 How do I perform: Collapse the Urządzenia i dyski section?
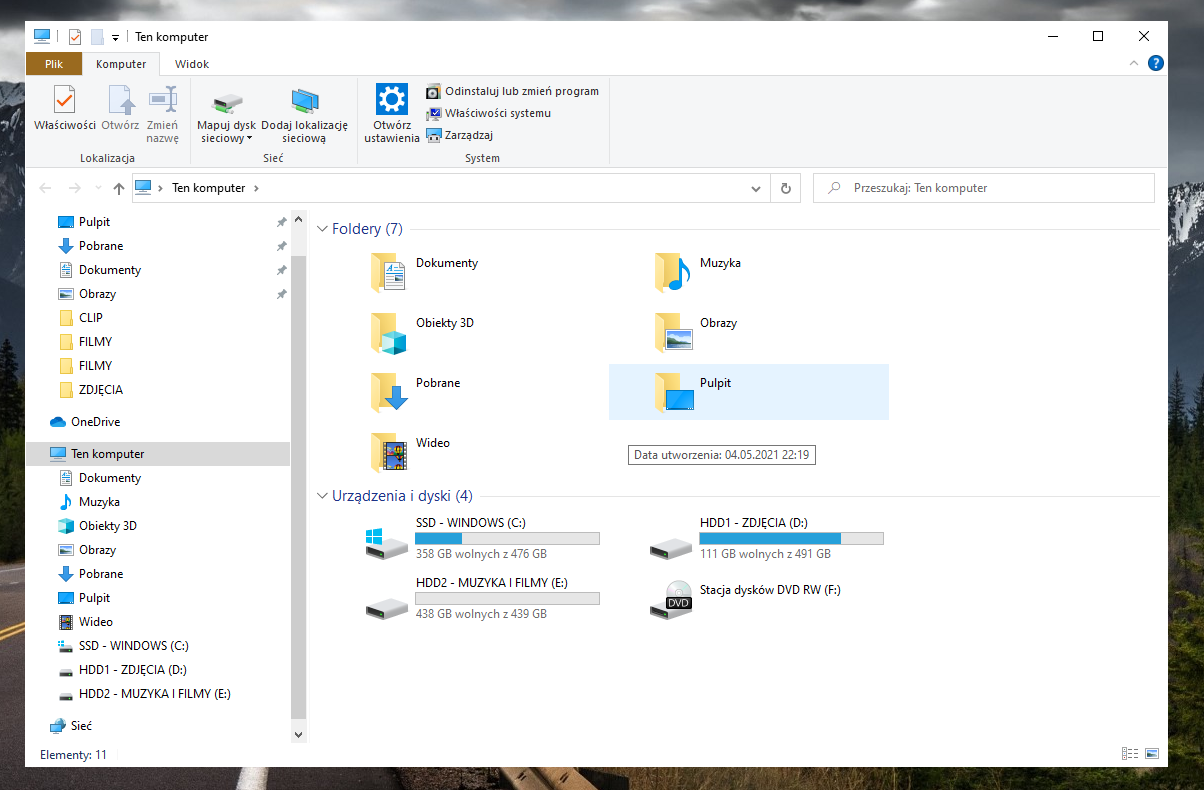pyautogui.click(x=322, y=496)
